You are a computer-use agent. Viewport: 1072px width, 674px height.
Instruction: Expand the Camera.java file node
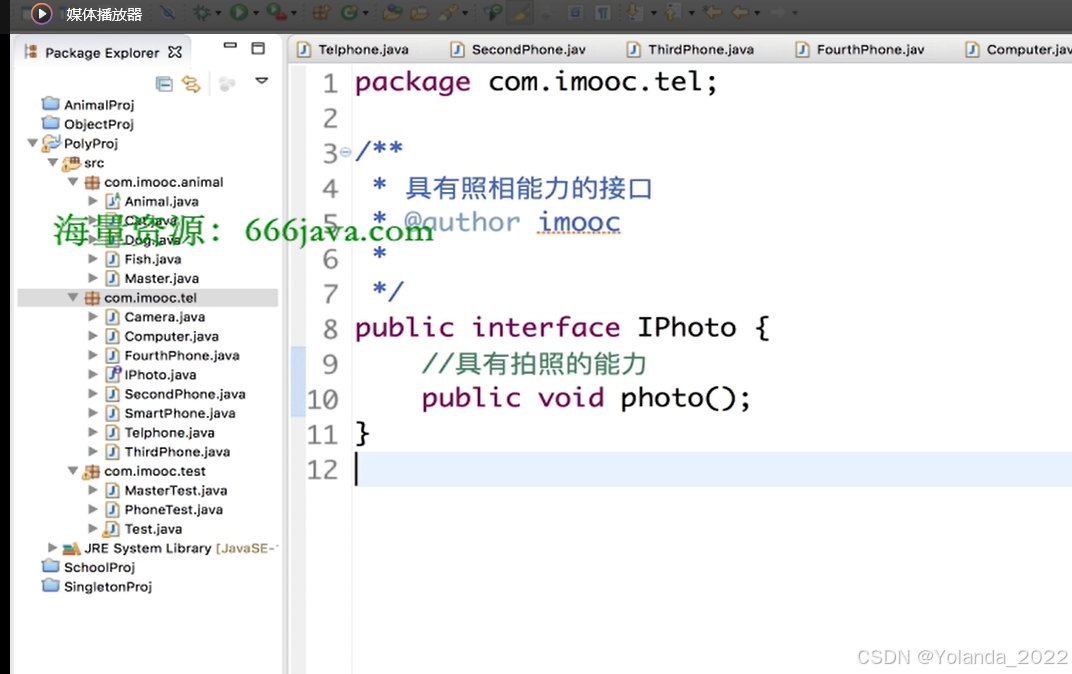point(93,316)
